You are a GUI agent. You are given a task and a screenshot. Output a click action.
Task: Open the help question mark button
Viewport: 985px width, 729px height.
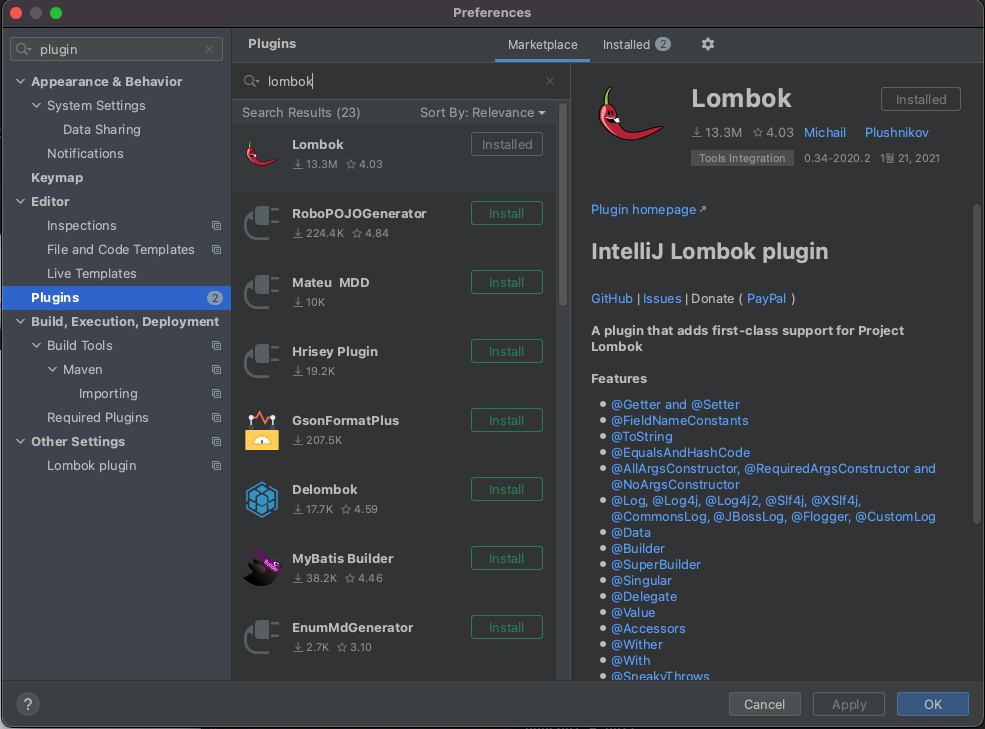point(28,704)
